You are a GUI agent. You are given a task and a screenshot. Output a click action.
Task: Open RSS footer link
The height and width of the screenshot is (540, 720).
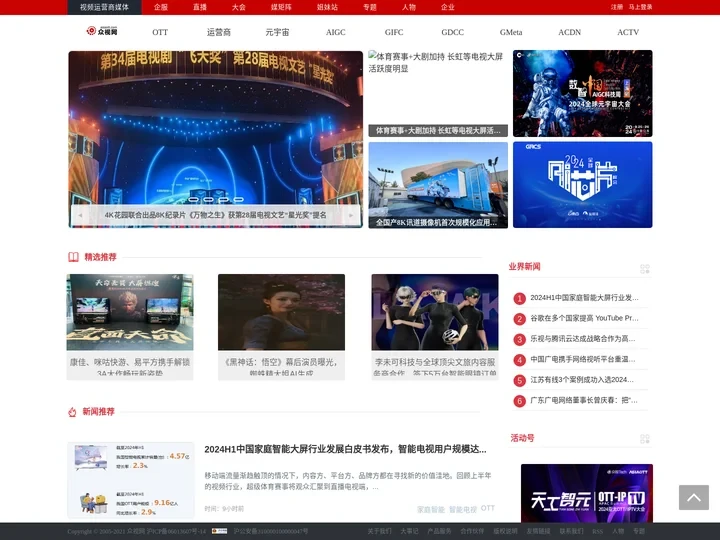597,531
